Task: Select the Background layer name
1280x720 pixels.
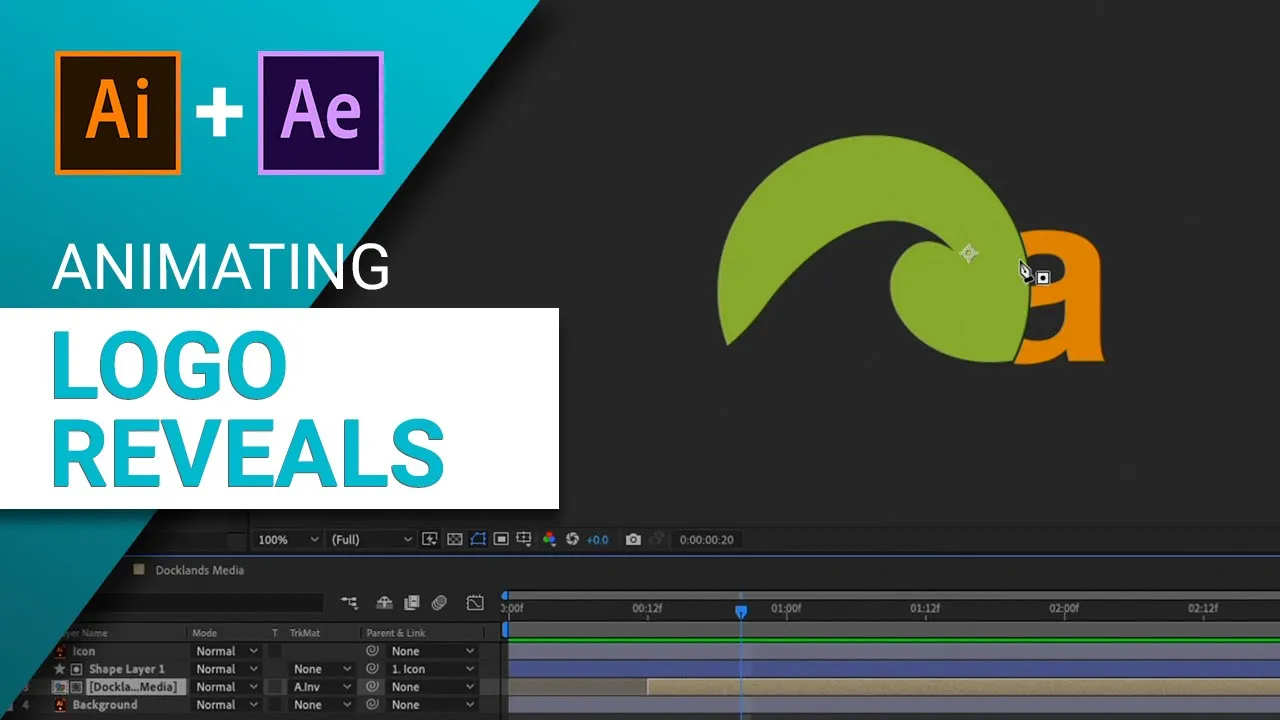Action: pos(105,705)
